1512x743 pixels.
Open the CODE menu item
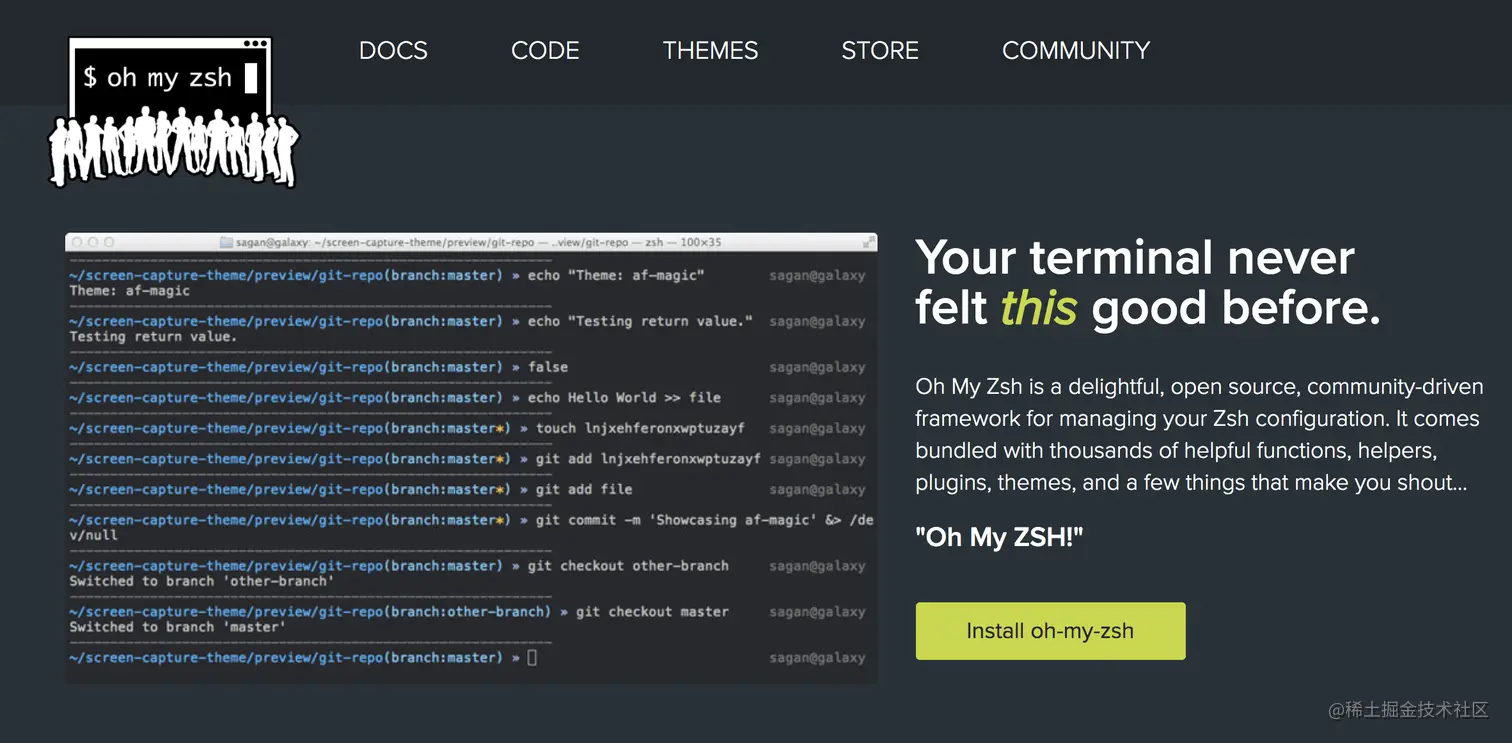coord(545,51)
